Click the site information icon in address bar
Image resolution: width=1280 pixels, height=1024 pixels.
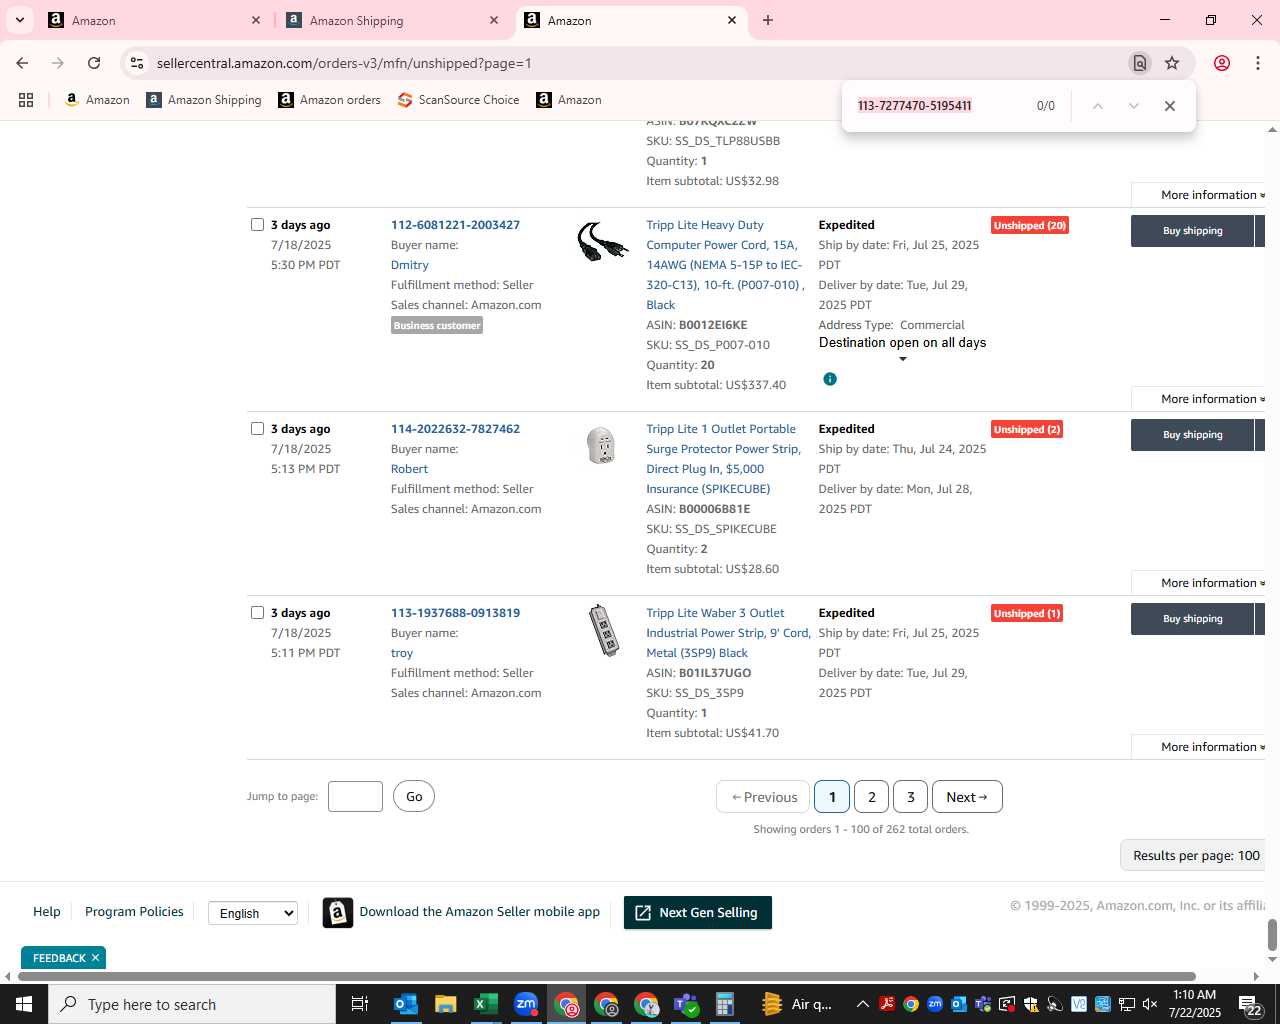click(x=137, y=63)
